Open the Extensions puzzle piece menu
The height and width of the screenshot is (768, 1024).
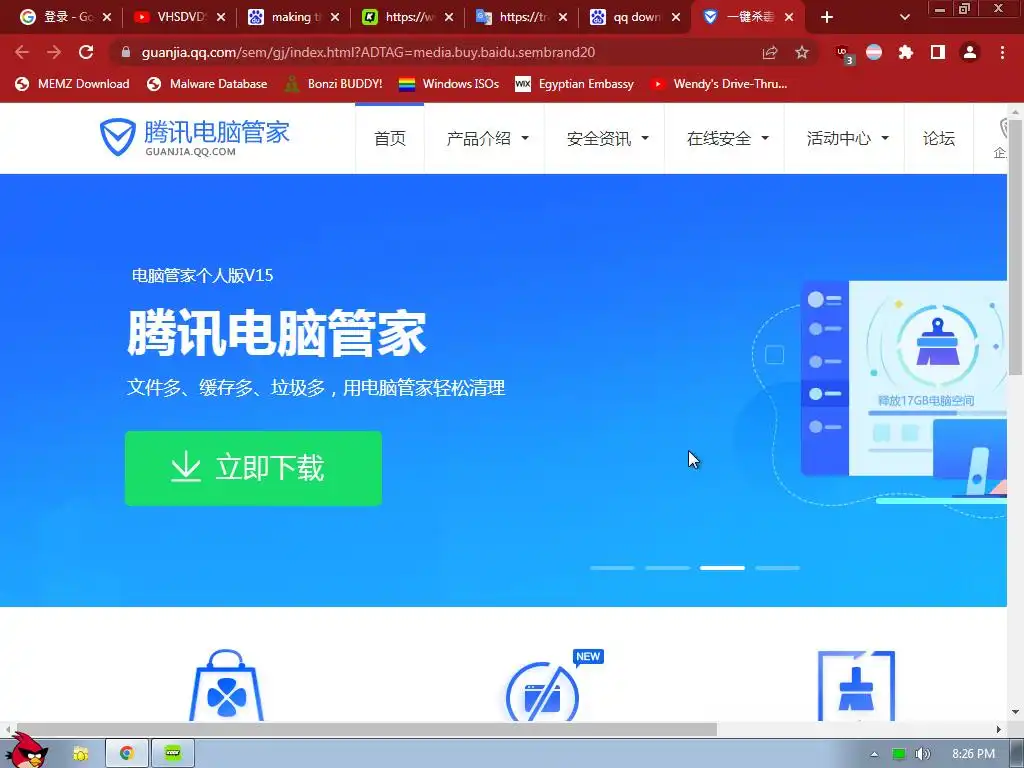click(x=906, y=52)
